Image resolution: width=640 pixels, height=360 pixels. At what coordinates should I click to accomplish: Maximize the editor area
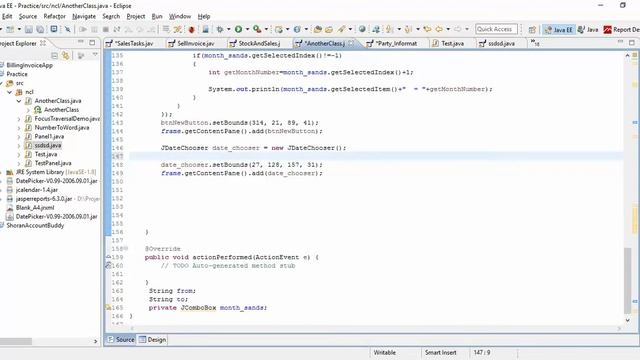(x=632, y=42)
